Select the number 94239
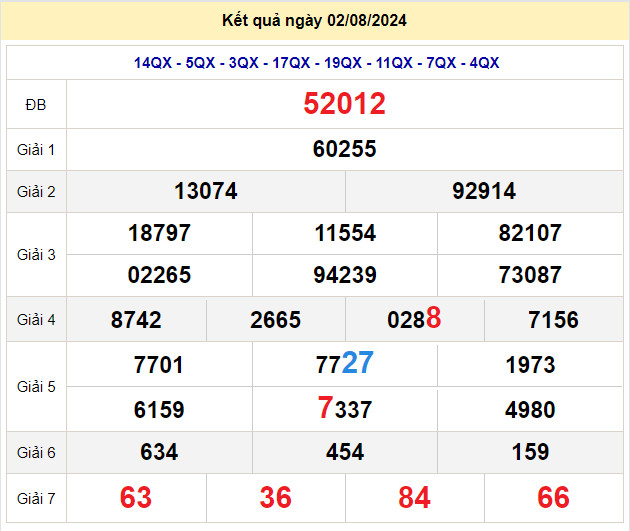This screenshot has width=630, height=531. (345, 275)
